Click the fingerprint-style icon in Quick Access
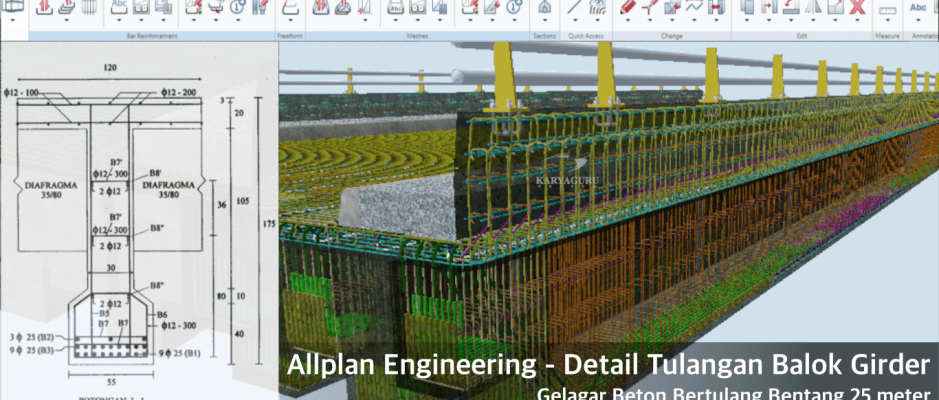Viewport: 939px width, 400px height. point(596,7)
